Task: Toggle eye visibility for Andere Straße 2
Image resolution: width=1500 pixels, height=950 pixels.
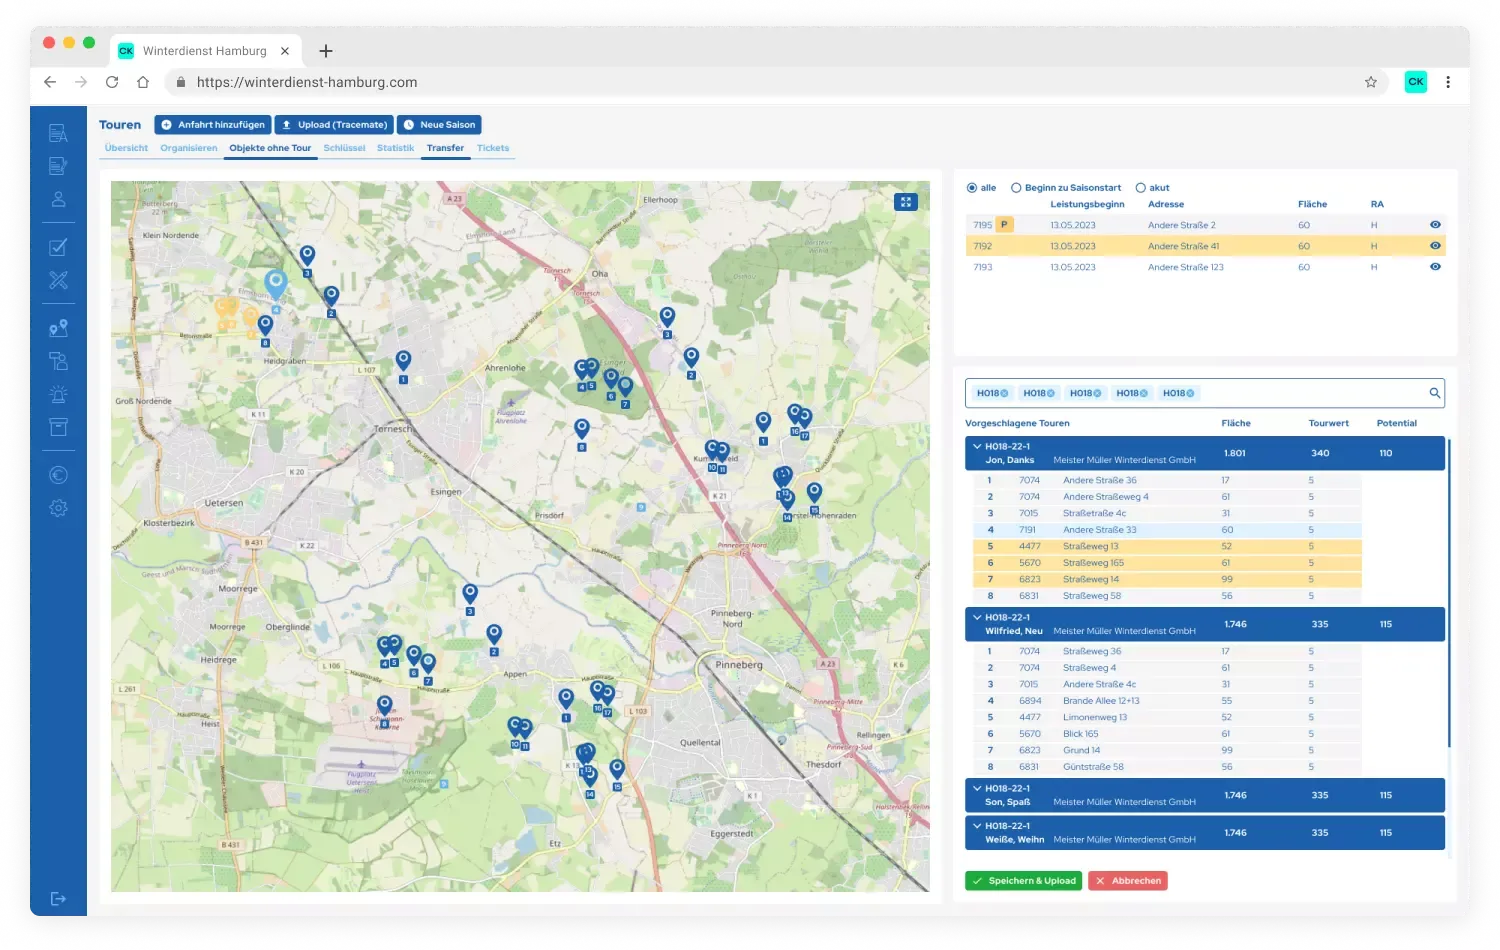Action: (1435, 225)
